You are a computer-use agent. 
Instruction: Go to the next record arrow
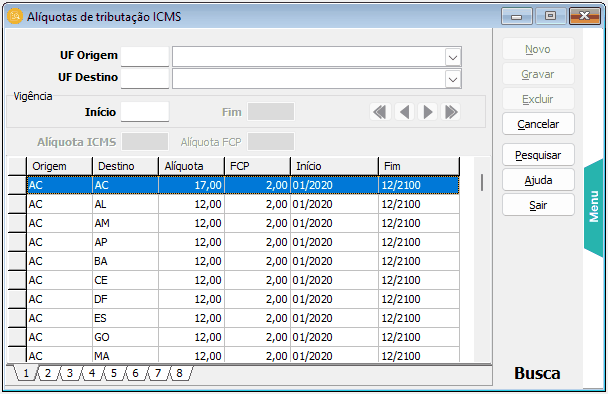tap(428, 112)
